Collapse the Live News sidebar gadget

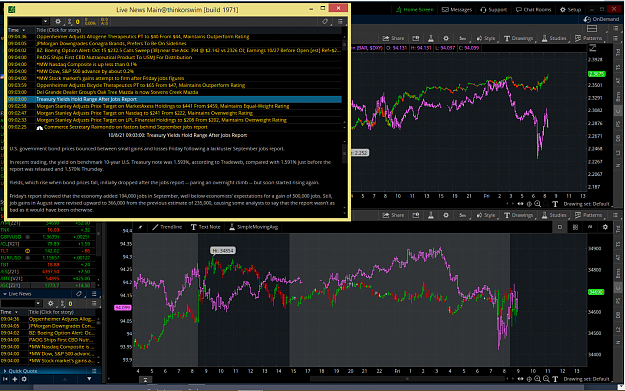tap(5, 294)
